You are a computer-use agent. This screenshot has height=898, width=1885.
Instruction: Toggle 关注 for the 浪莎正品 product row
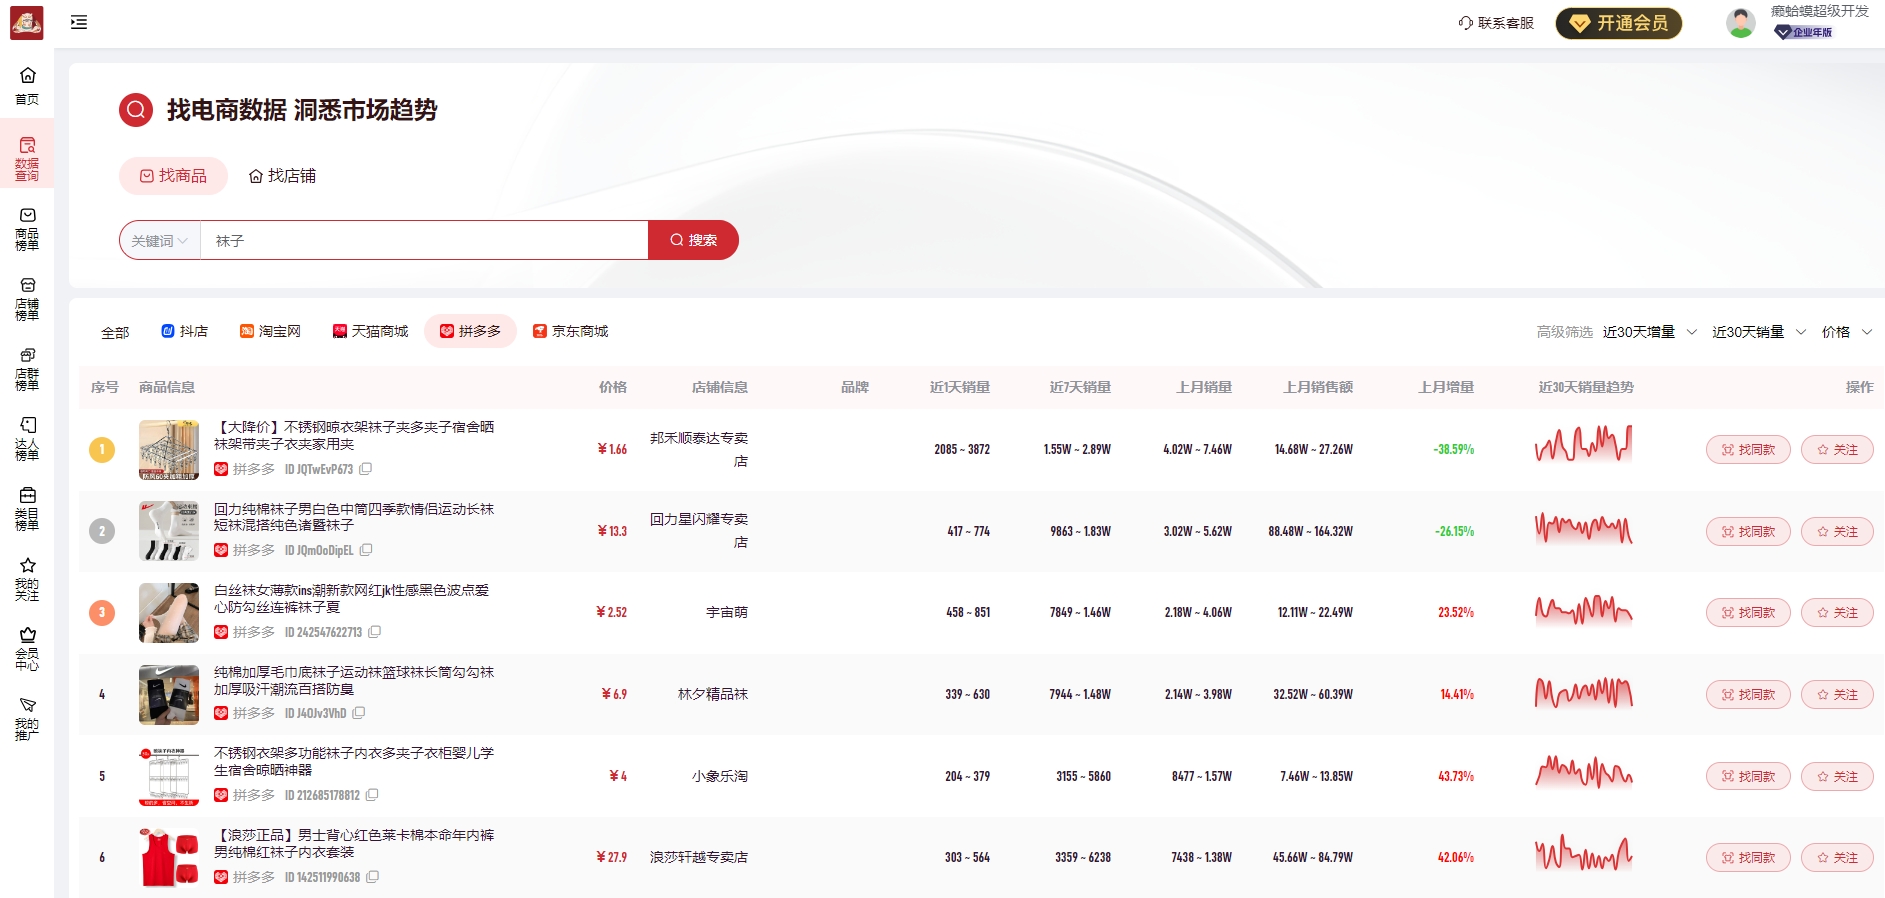click(x=1836, y=858)
